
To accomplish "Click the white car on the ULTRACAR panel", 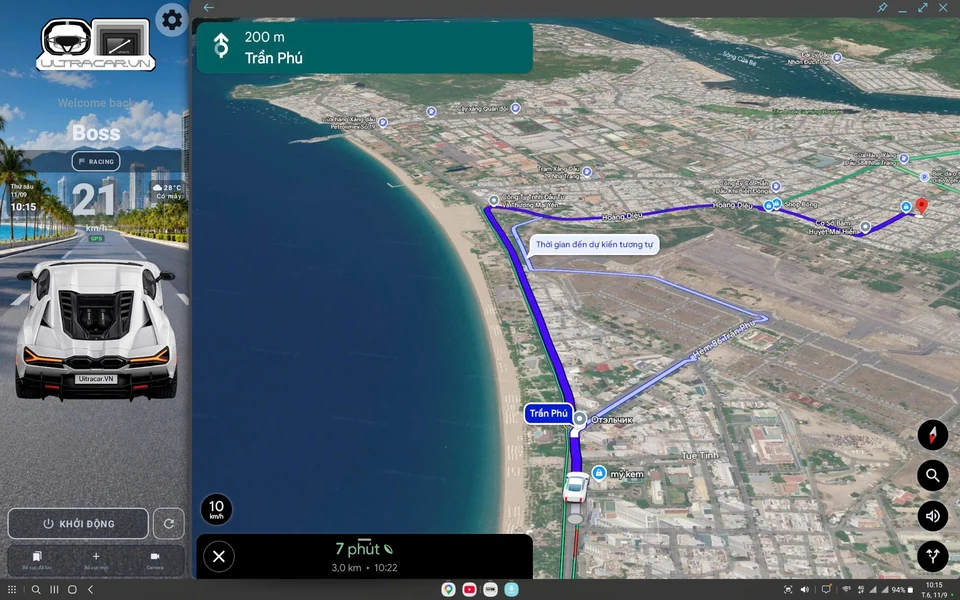I will (96, 330).
